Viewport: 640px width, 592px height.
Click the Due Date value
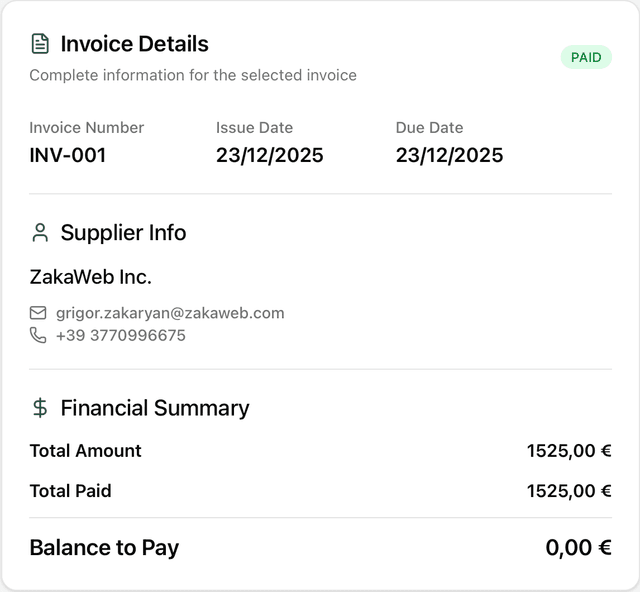click(450, 155)
